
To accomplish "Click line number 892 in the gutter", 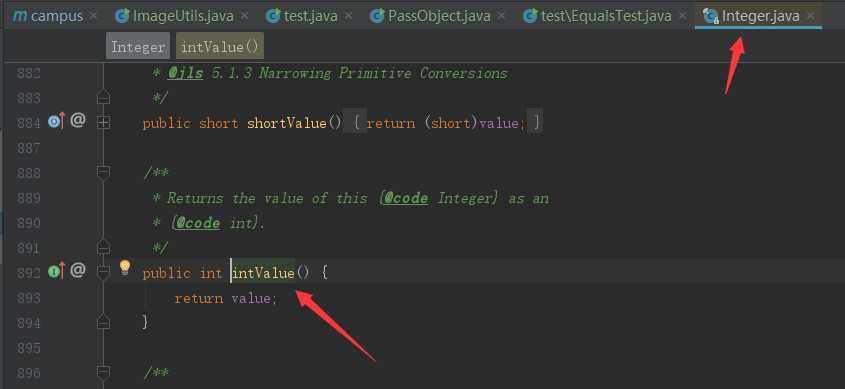I will (x=28, y=273).
